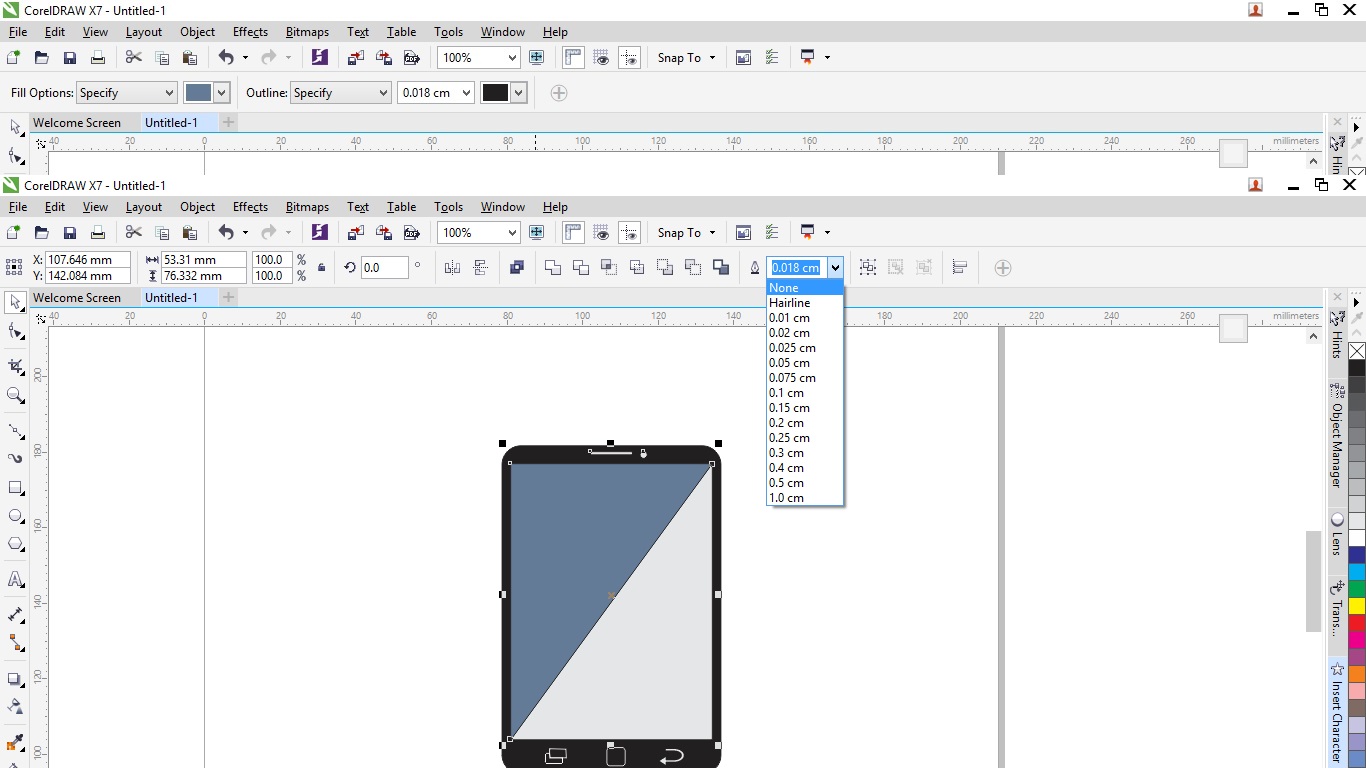Viewport: 1366px width, 768px height.
Task: Switch to the Welcome Screen tab
Action: [x=78, y=297]
